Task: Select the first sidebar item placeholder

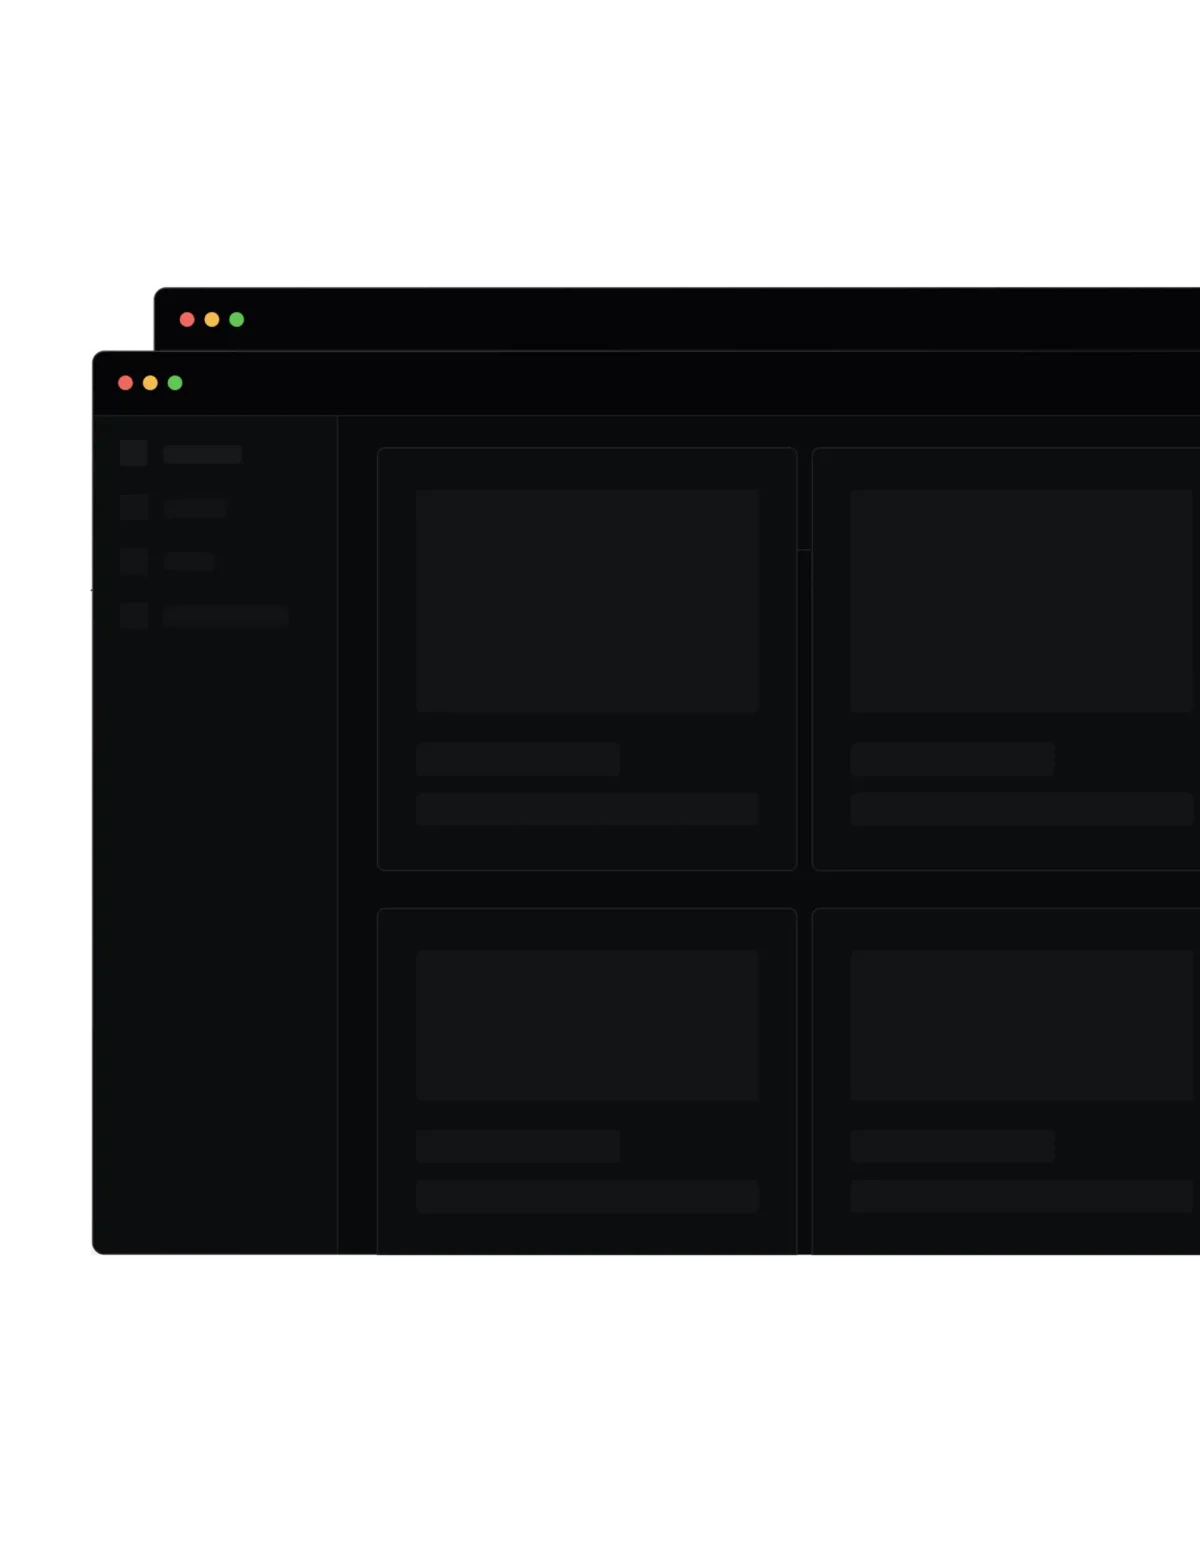Action: pyautogui.click(x=181, y=454)
